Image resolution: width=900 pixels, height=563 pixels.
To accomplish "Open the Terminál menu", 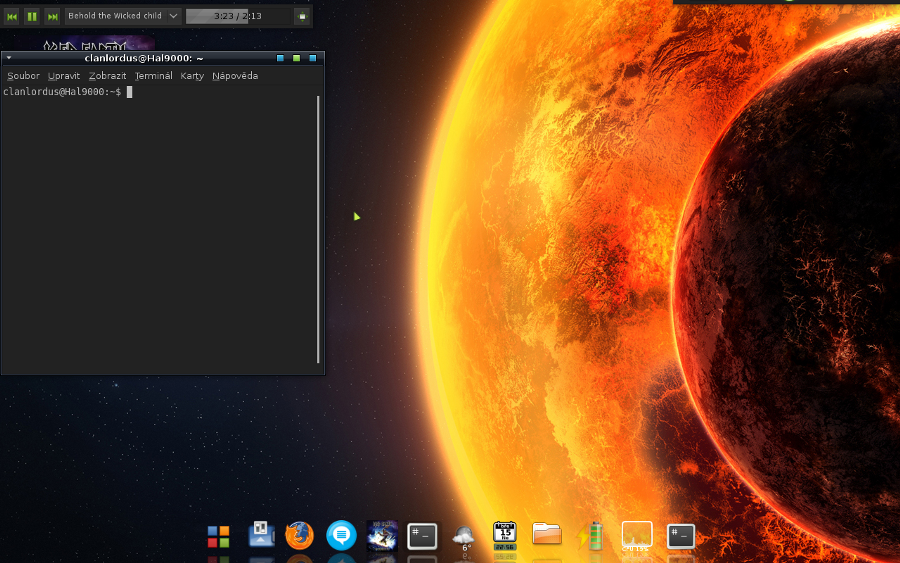I will pyautogui.click(x=153, y=76).
